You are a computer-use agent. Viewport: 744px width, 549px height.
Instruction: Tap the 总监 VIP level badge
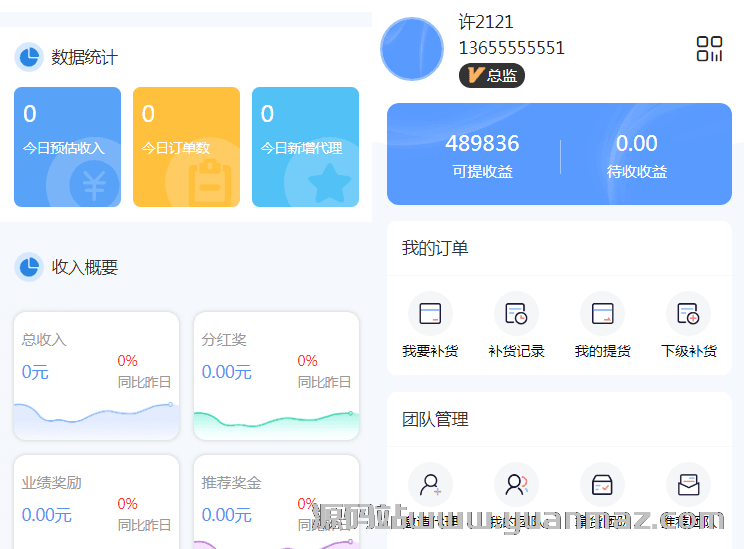pyautogui.click(x=492, y=75)
